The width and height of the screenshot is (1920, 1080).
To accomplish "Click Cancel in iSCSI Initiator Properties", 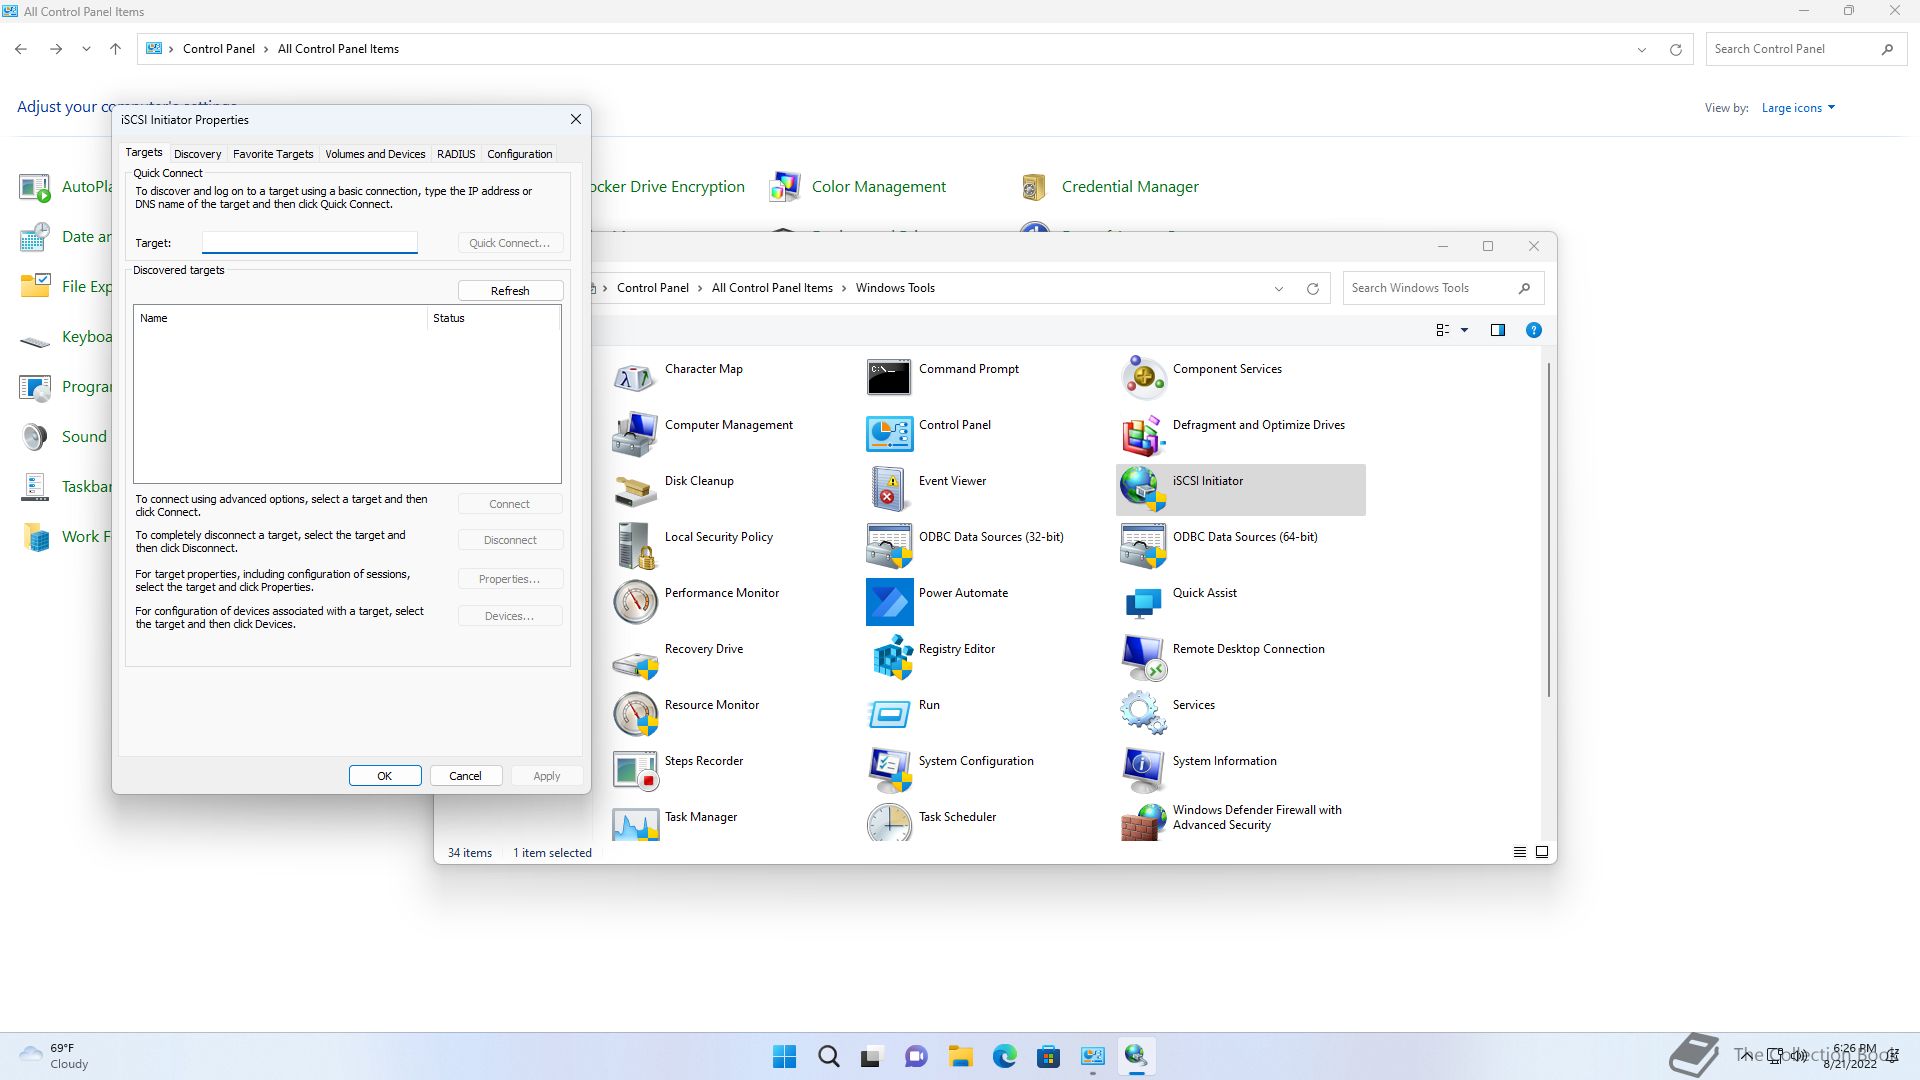I will pos(465,776).
